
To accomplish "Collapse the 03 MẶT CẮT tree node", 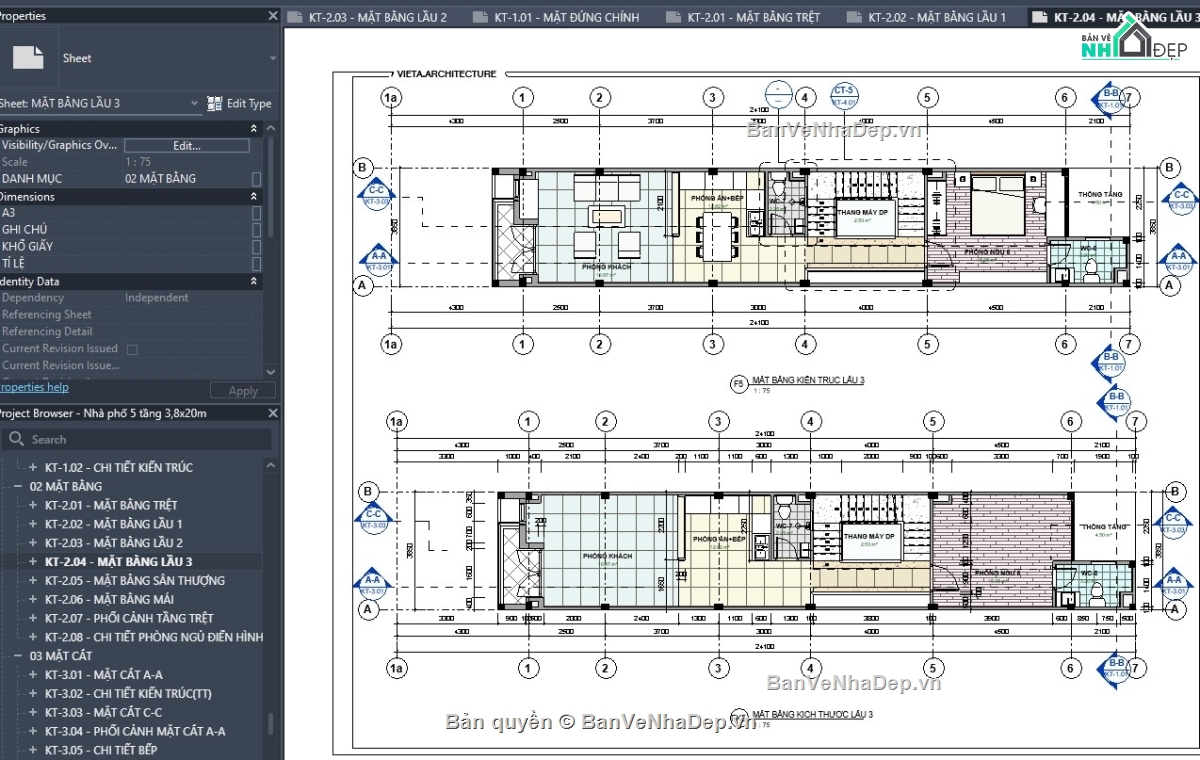I will 17,656.
